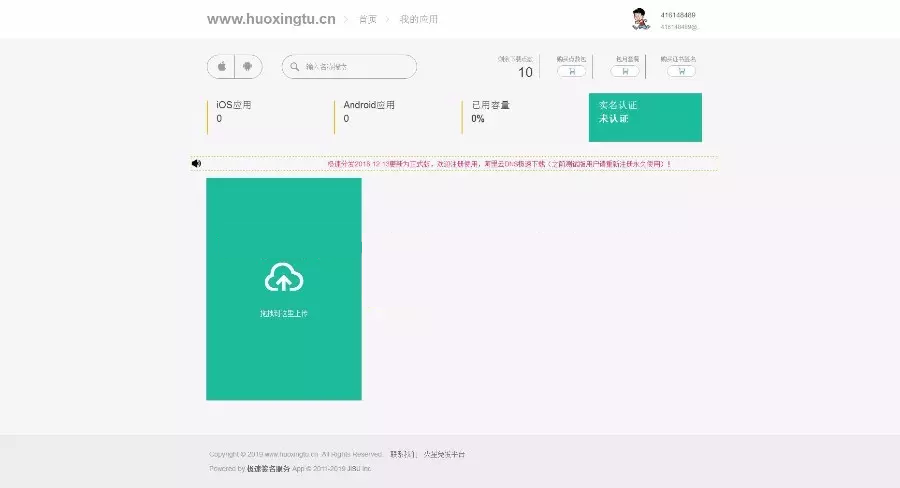Viewport: 900px width, 488px height.
Task: Click the app name search input field
Action: click(349, 67)
